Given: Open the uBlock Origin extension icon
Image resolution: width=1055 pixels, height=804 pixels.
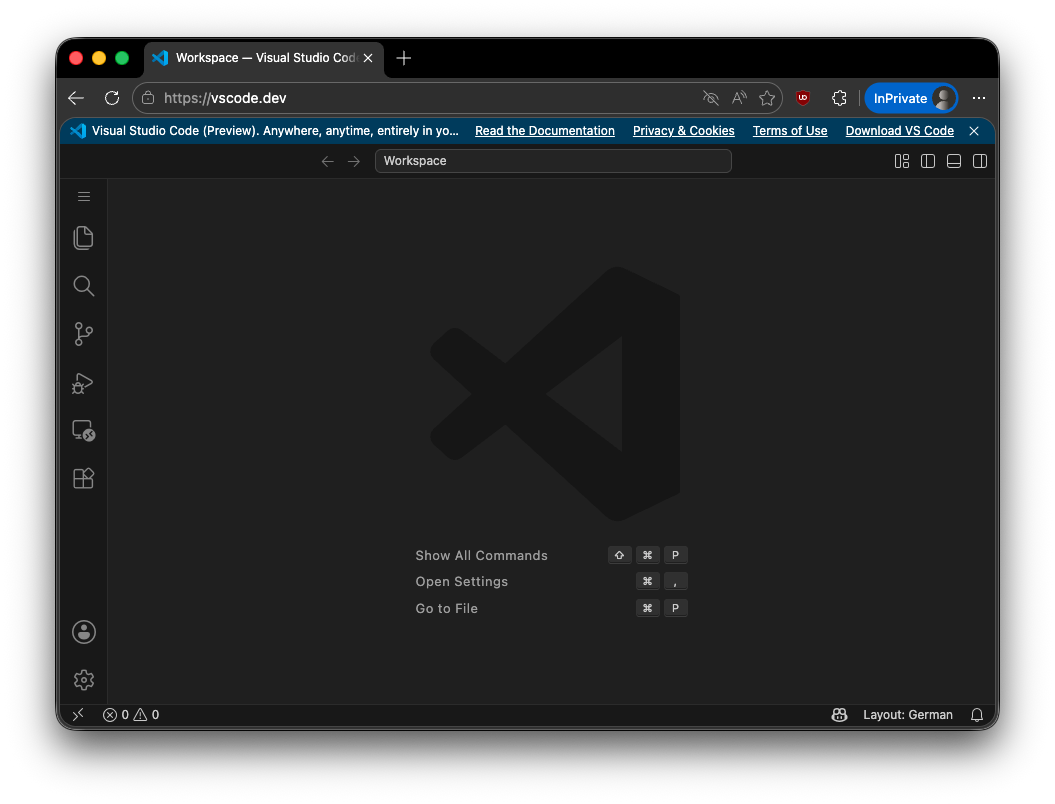Looking at the screenshot, I should click(x=803, y=98).
